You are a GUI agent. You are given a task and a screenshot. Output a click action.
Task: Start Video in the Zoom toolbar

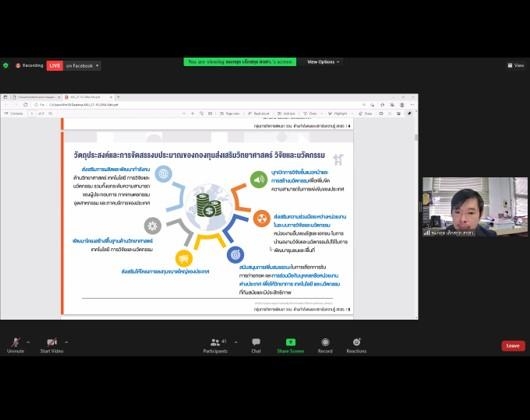pyautogui.click(x=52, y=345)
